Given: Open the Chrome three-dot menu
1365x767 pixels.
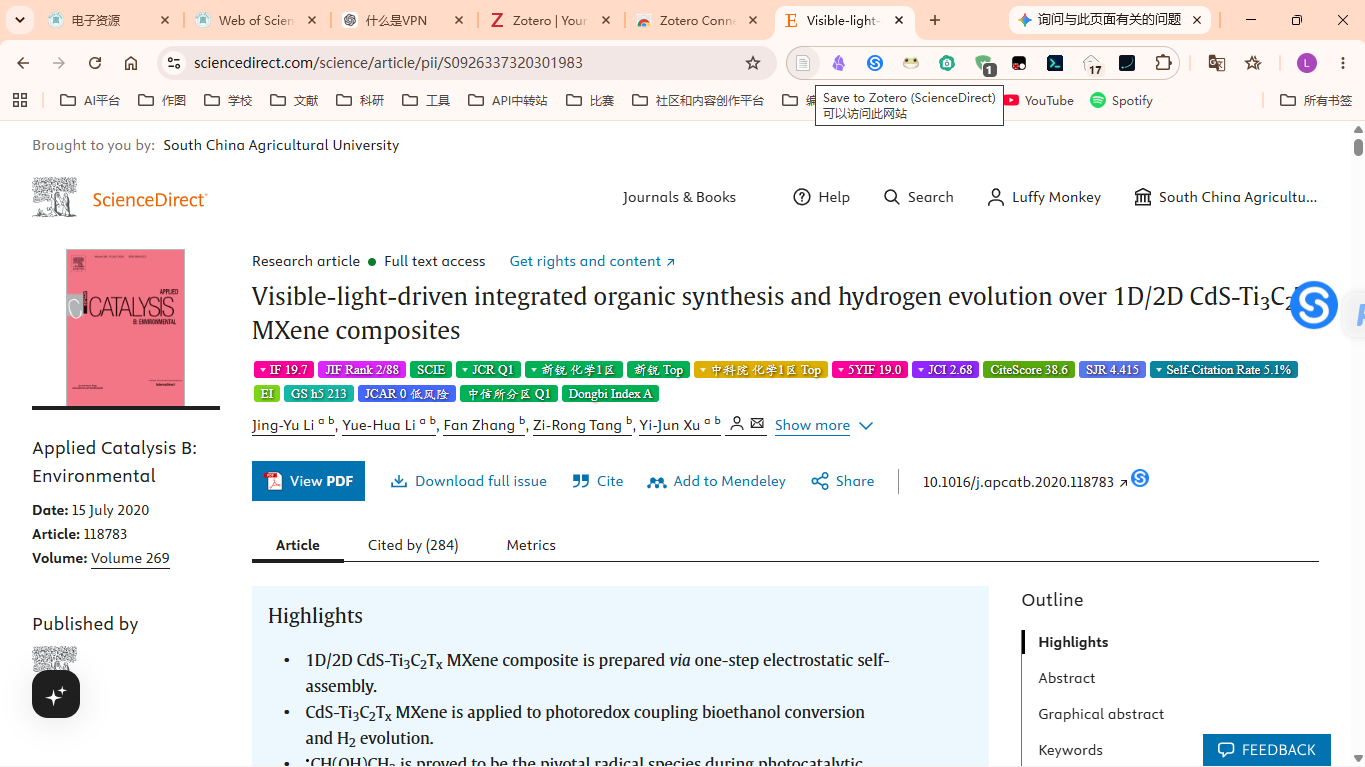Looking at the screenshot, I should pos(1343,63).
